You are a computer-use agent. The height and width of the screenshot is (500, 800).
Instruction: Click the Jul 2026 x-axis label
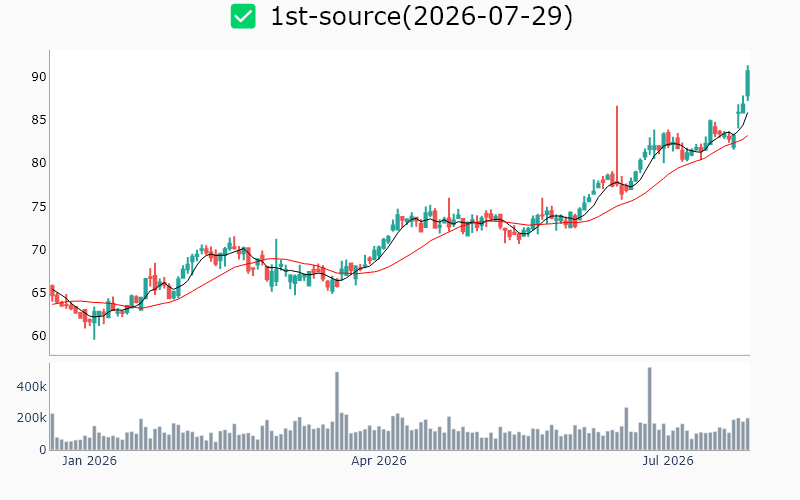click(x=667, y=461)
